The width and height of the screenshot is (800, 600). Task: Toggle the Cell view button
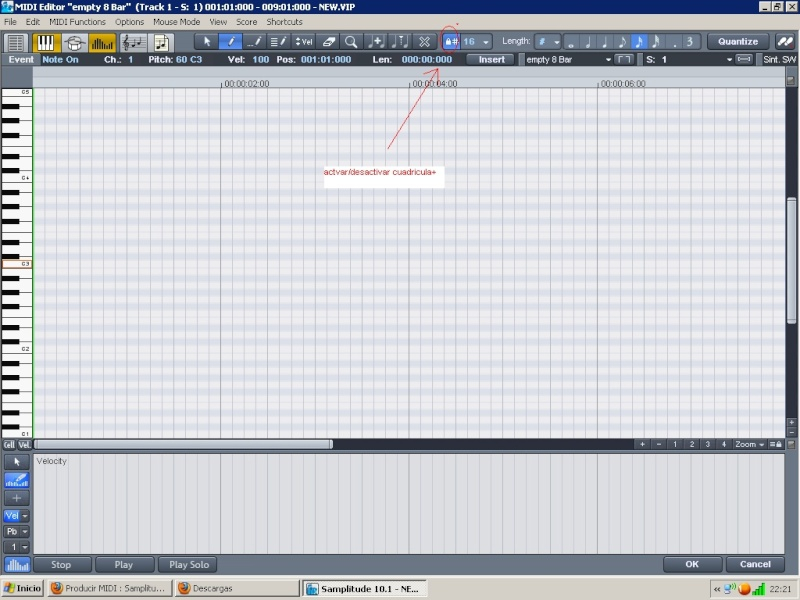pos(9,445)
